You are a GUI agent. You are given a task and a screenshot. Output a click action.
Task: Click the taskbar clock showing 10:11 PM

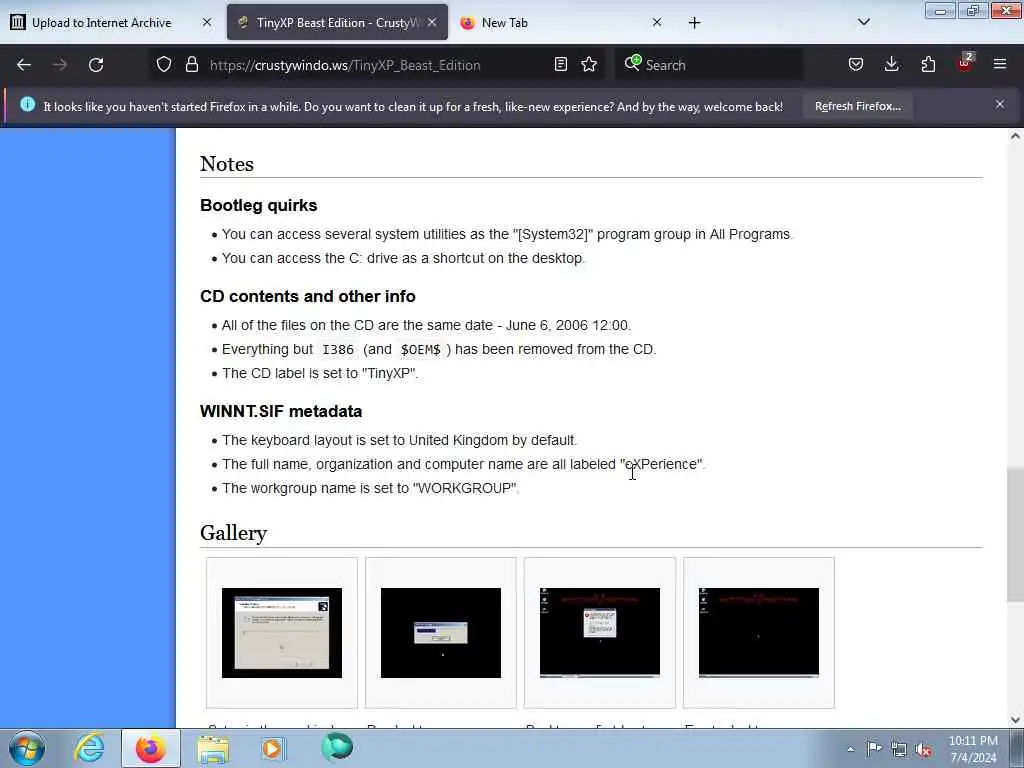[973, 749]
